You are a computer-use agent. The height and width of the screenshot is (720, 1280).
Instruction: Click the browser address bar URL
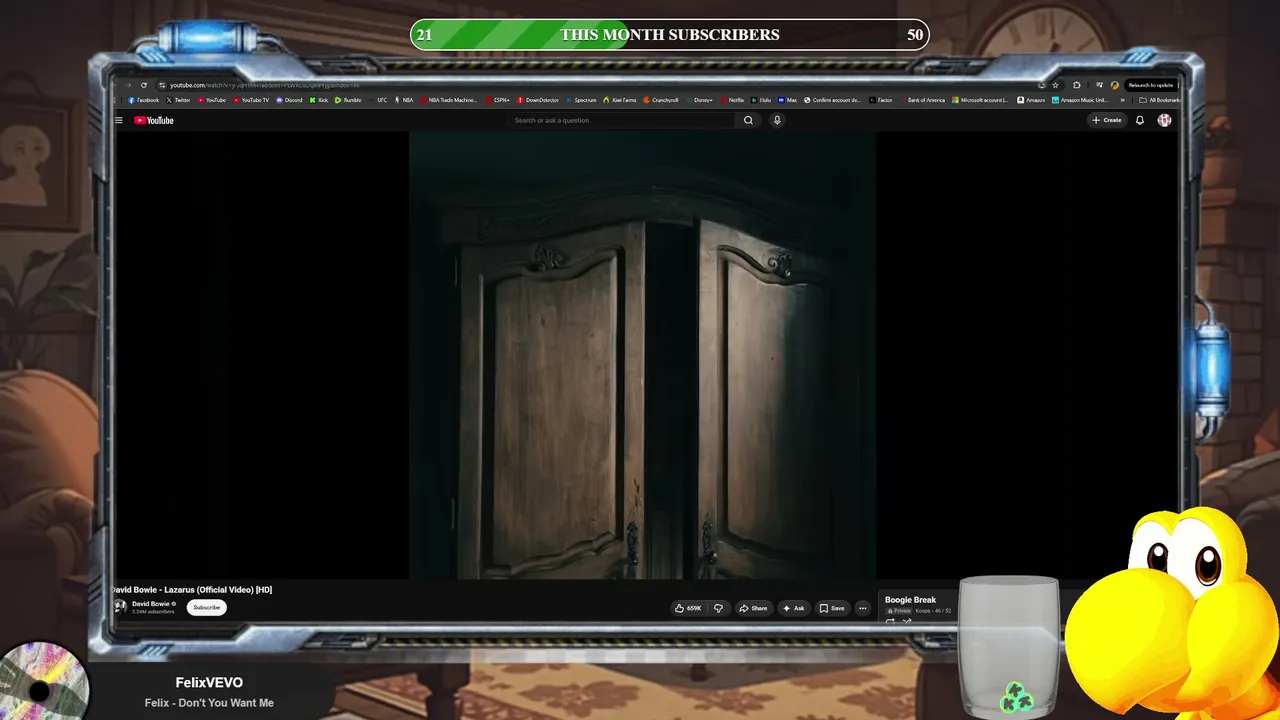(265, 85)
